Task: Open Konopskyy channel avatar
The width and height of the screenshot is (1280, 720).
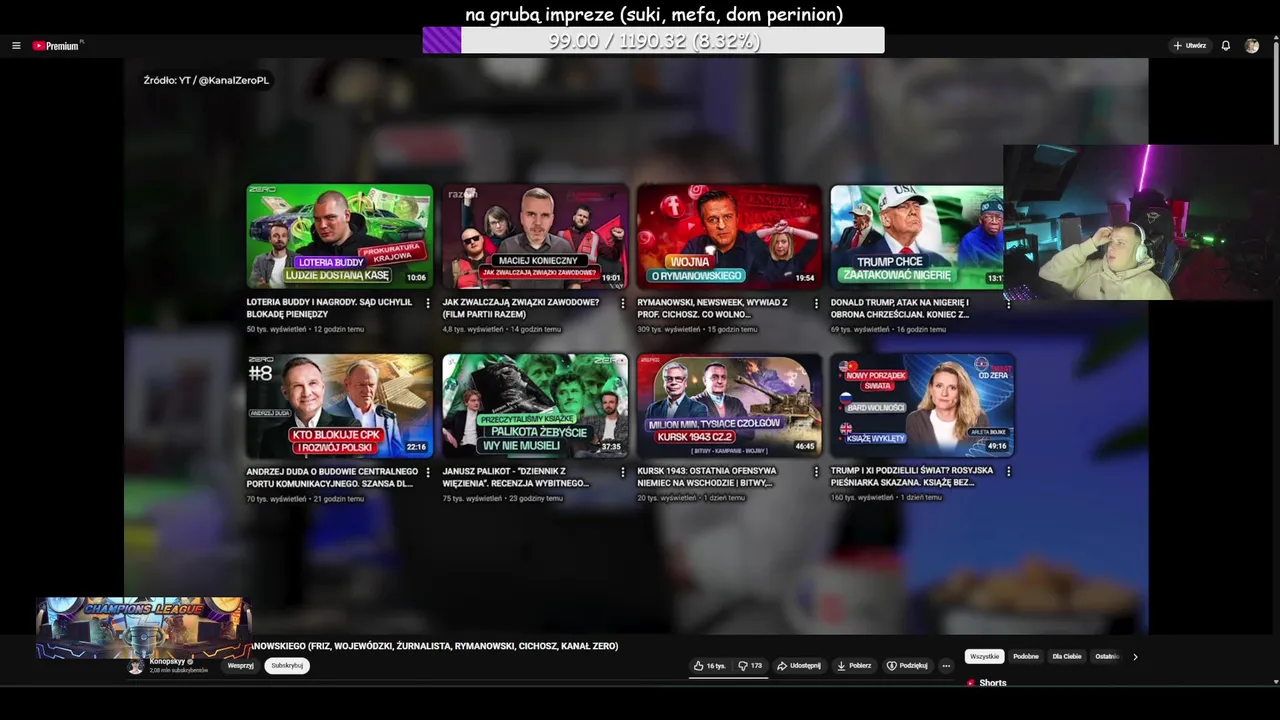Action: pos(135,666)
